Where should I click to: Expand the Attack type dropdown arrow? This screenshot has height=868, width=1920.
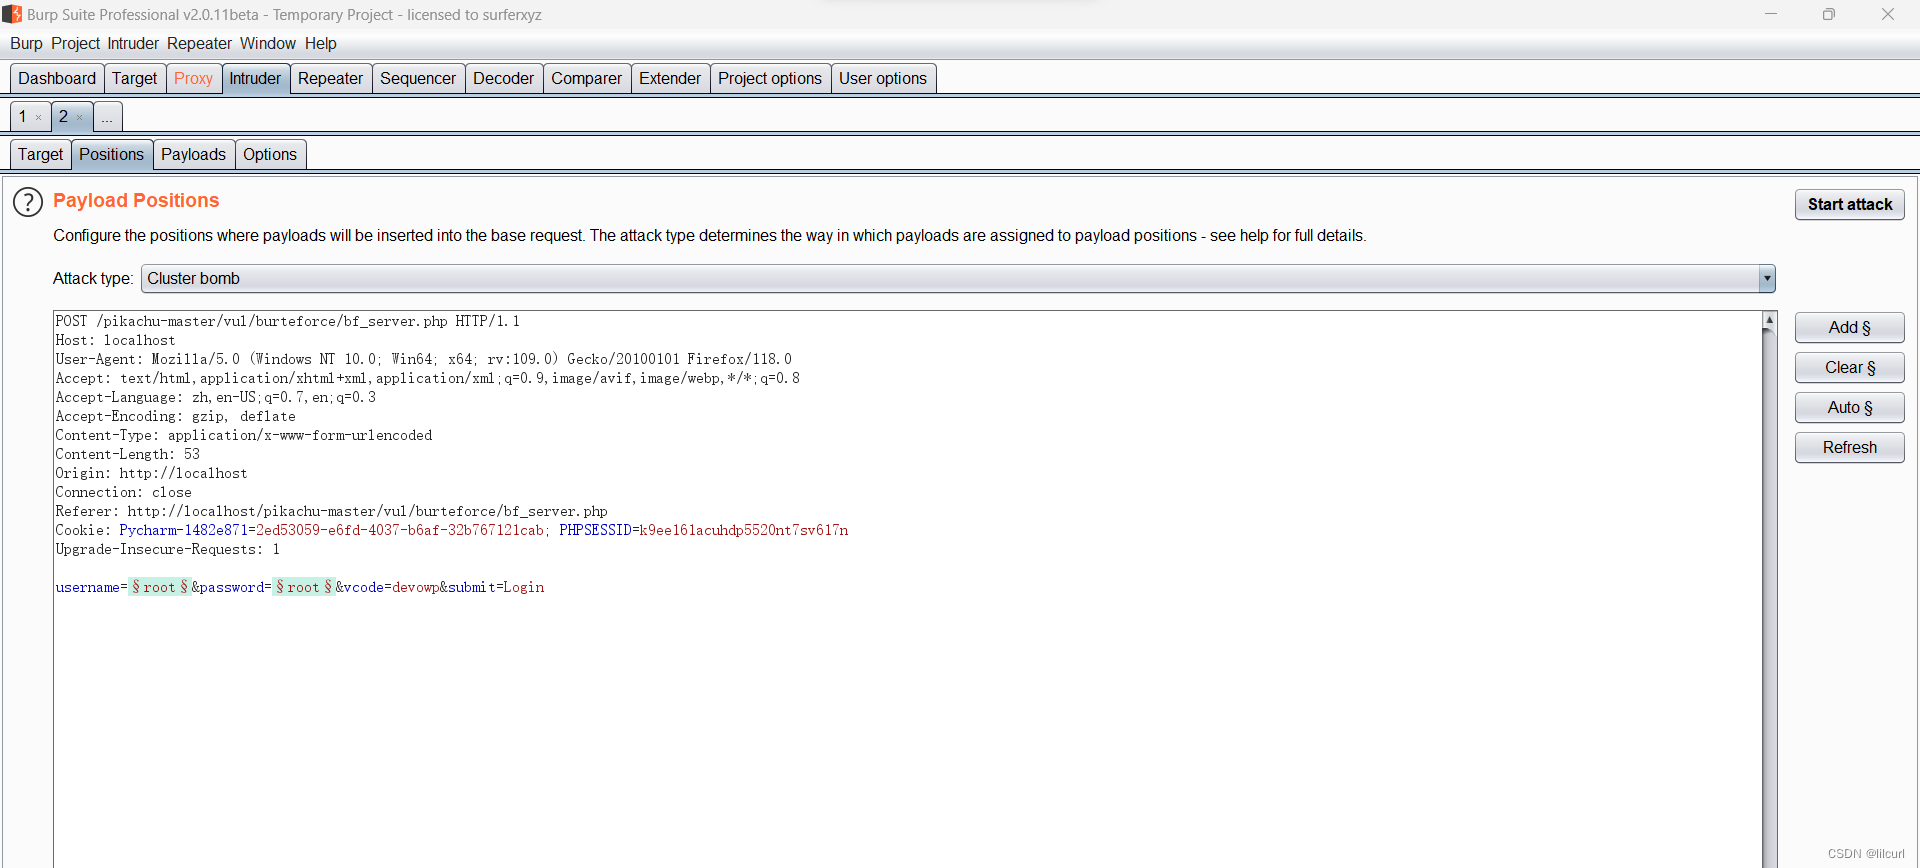pyautogui.click(x=1767, y=279)
